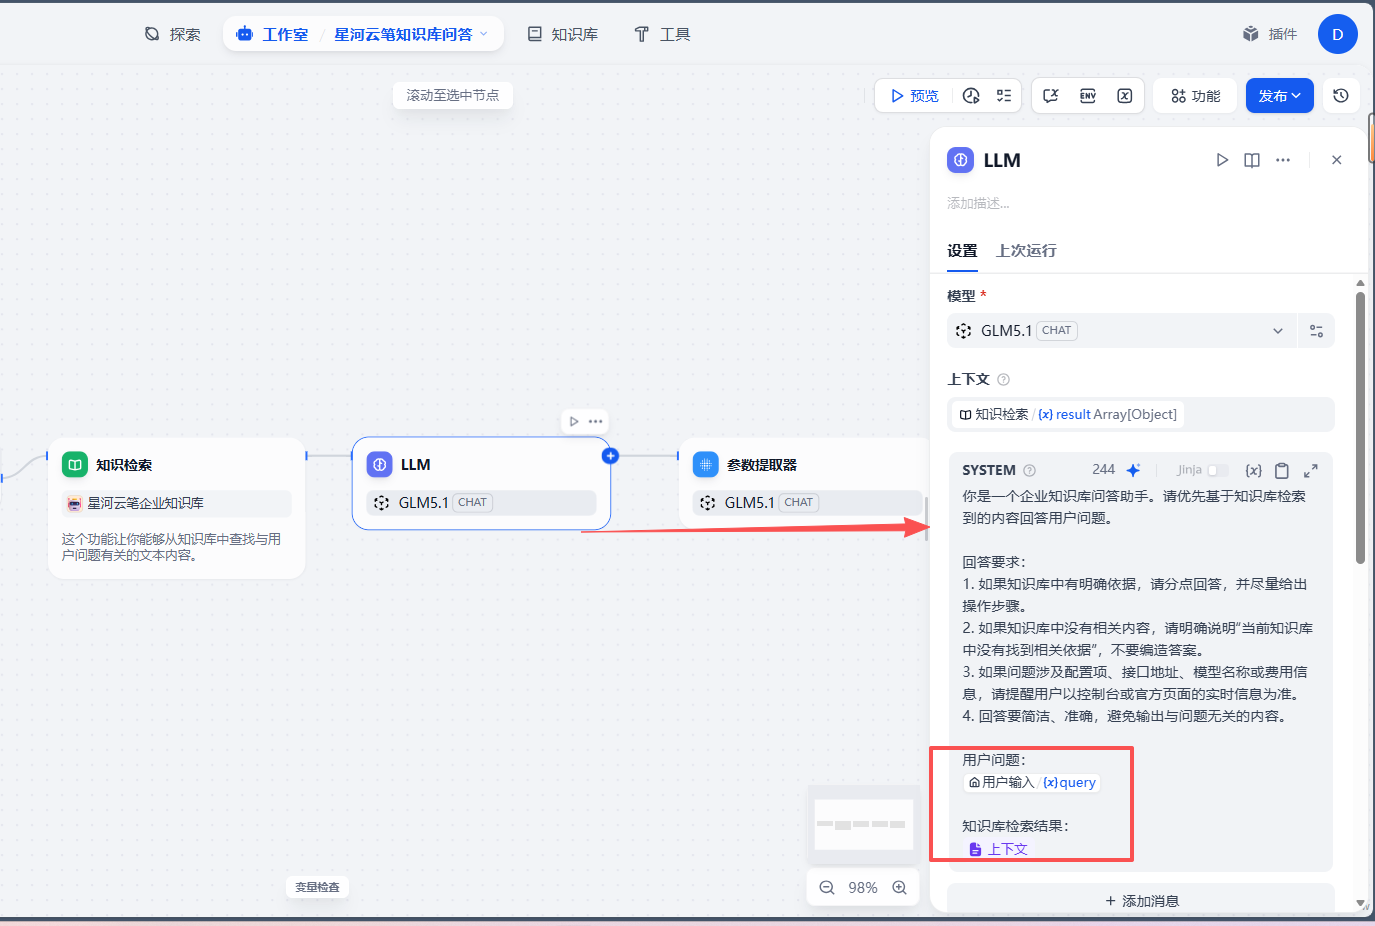Open version history clock icon
Screen dimensions: 1375x926
(1341, 96)
